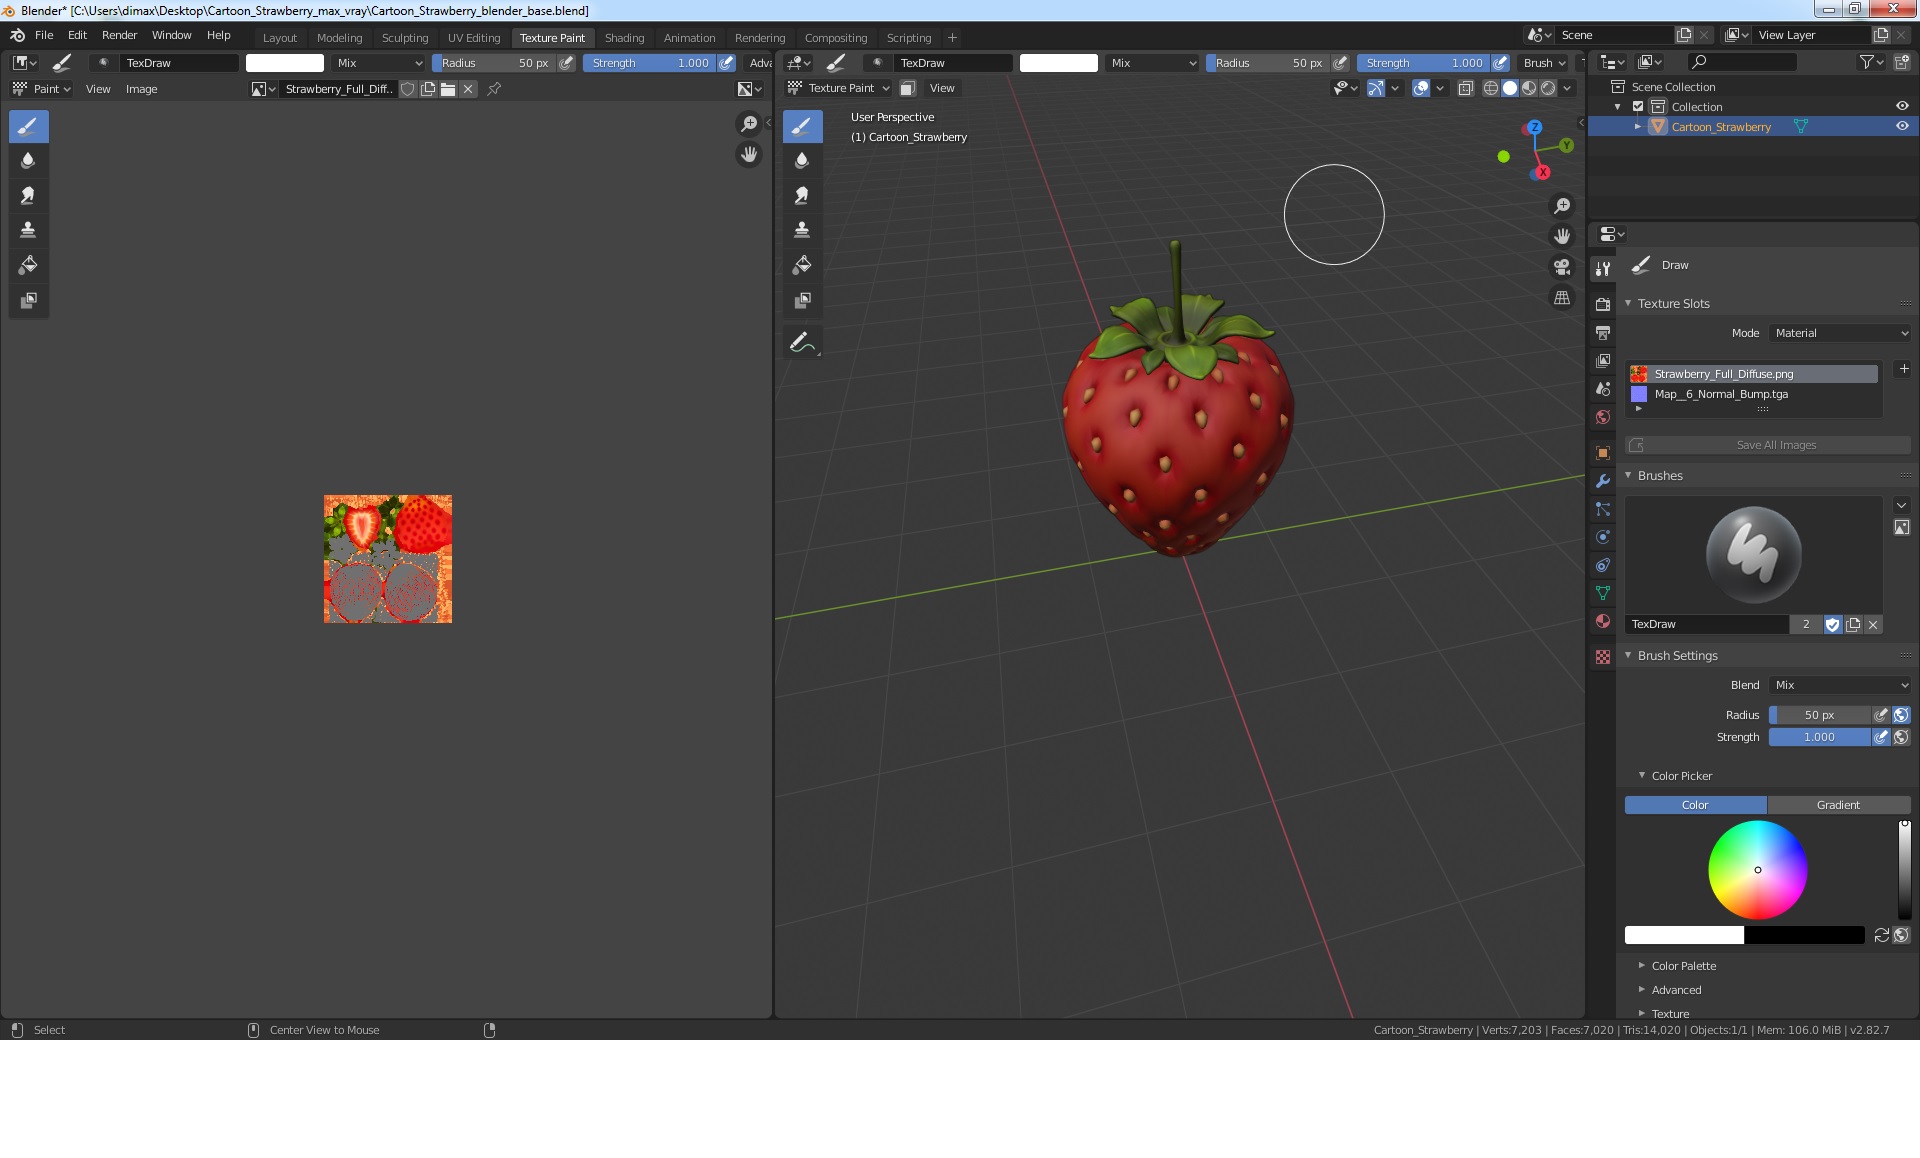This screenshot has height=1158, width=1920.
Task: Toggle pressure sensitivity for Radius in properties
Action: [x=1881, y=715]
